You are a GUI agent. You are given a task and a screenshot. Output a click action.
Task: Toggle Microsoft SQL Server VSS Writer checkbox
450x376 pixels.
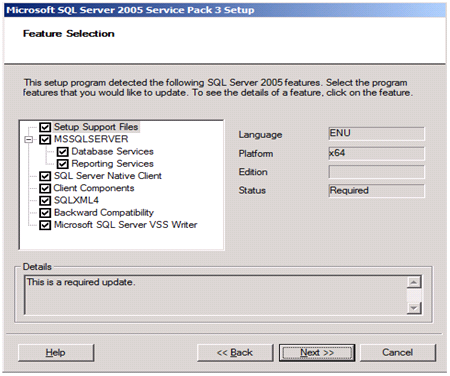(45, 225)
